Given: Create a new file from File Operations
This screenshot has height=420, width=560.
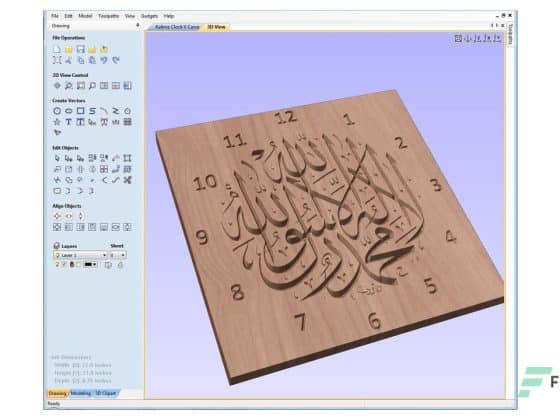Looking at the screenshot, I should (57, 49).
